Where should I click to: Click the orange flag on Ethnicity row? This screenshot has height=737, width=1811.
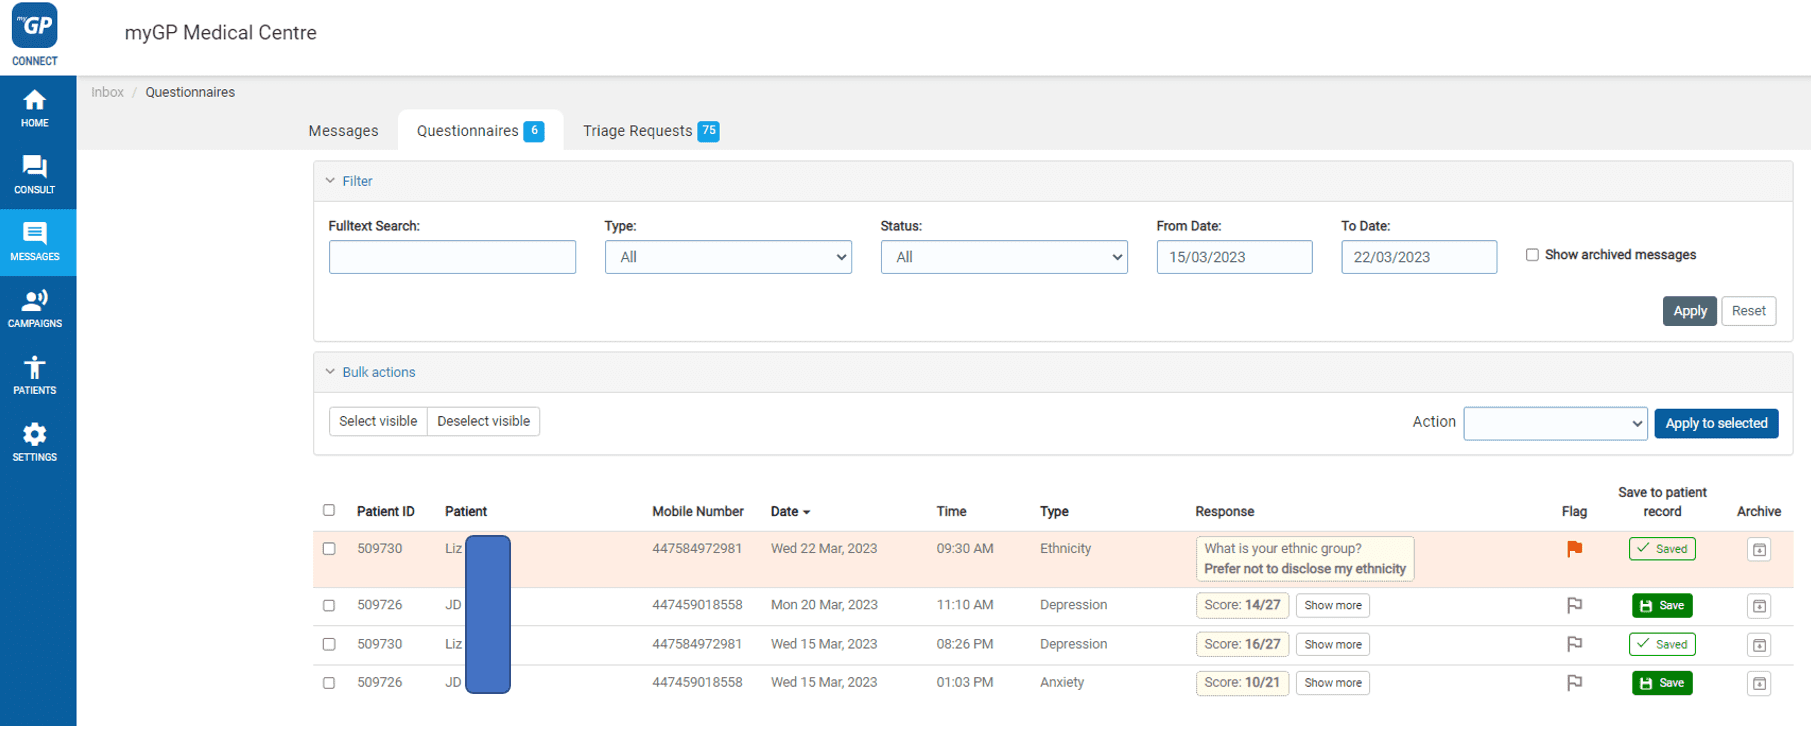(x=1574, y=549)
